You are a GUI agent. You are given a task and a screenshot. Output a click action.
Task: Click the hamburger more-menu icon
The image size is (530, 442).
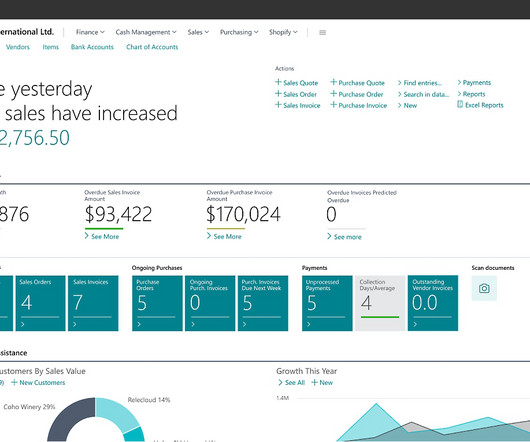pos(322,32)
